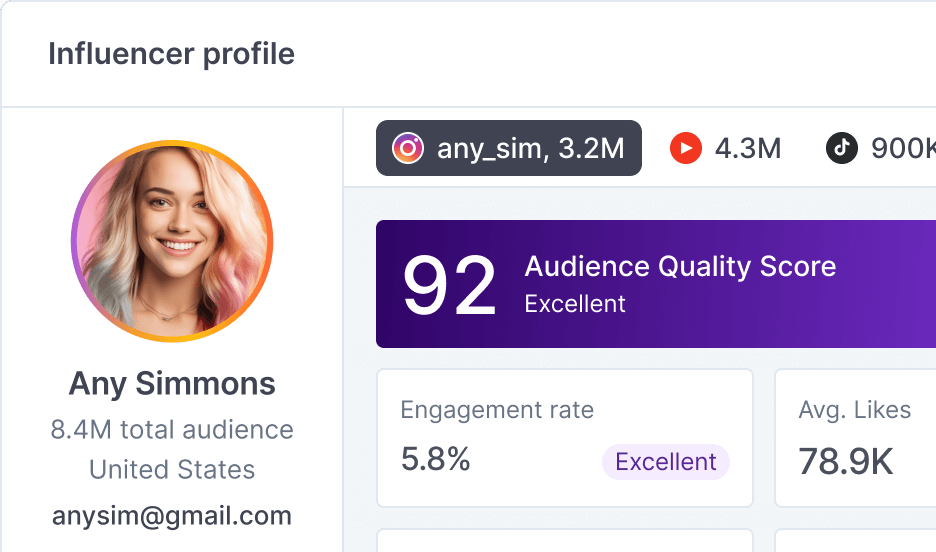Image resolution: width=936 pixels, height=552 pixels.
Task: Click the Audience Quality Score title
Action: pos(680,267)
